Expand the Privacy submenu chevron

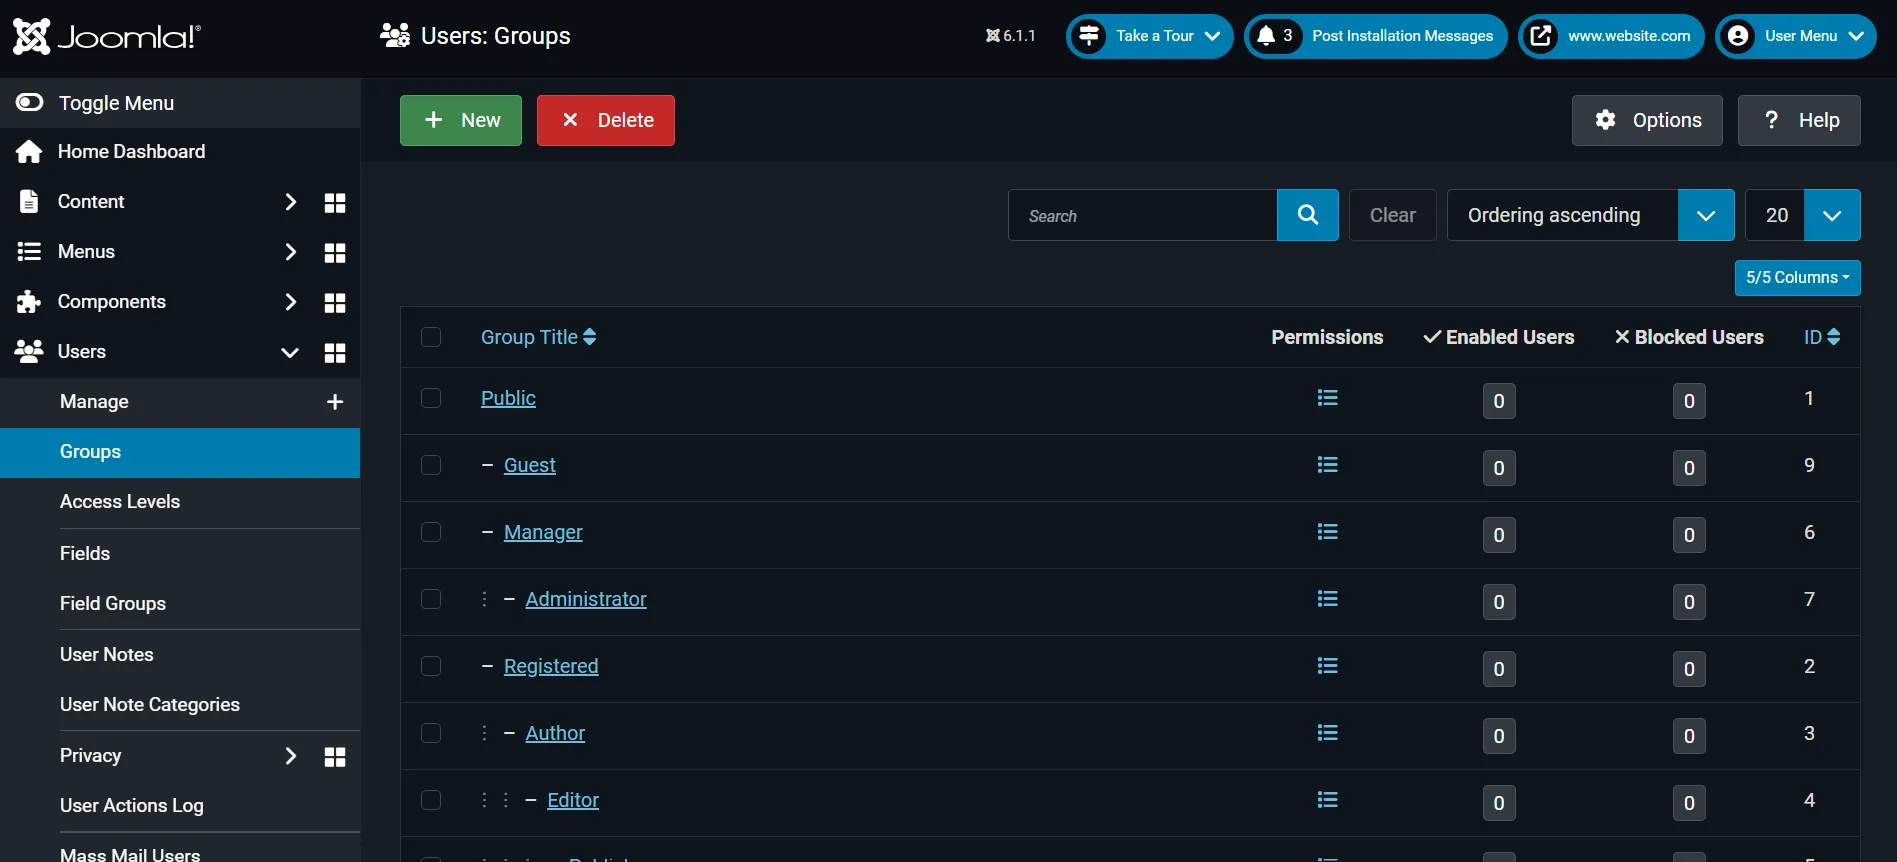tap(290, 756)
